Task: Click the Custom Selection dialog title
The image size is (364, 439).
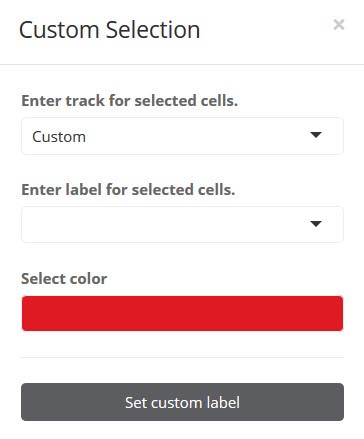Action: (110, 30)
